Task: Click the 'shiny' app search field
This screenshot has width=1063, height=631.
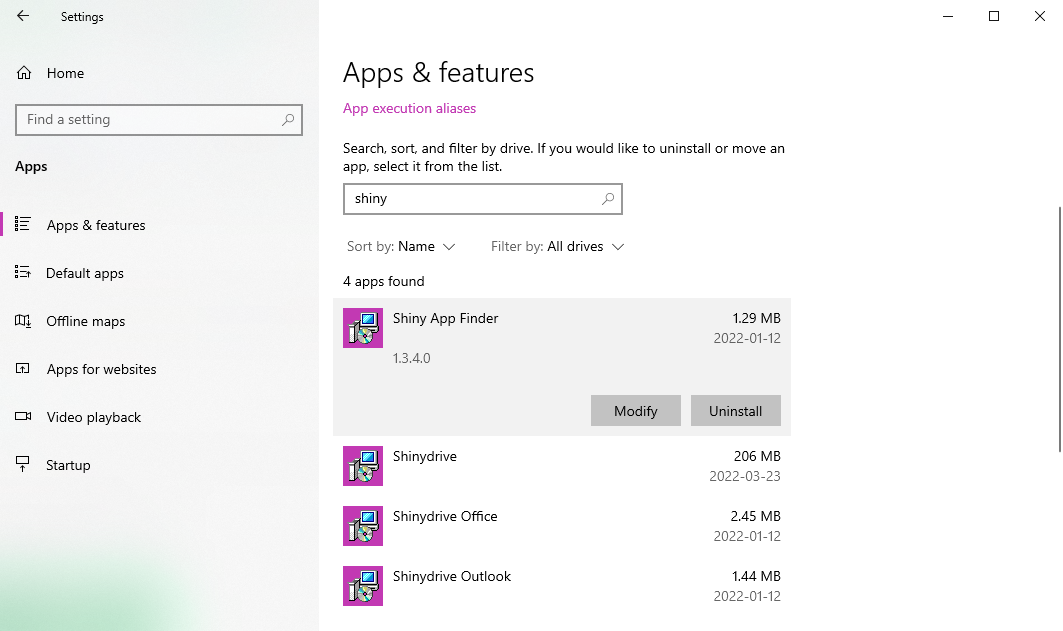Action: [x=470, y=199]
